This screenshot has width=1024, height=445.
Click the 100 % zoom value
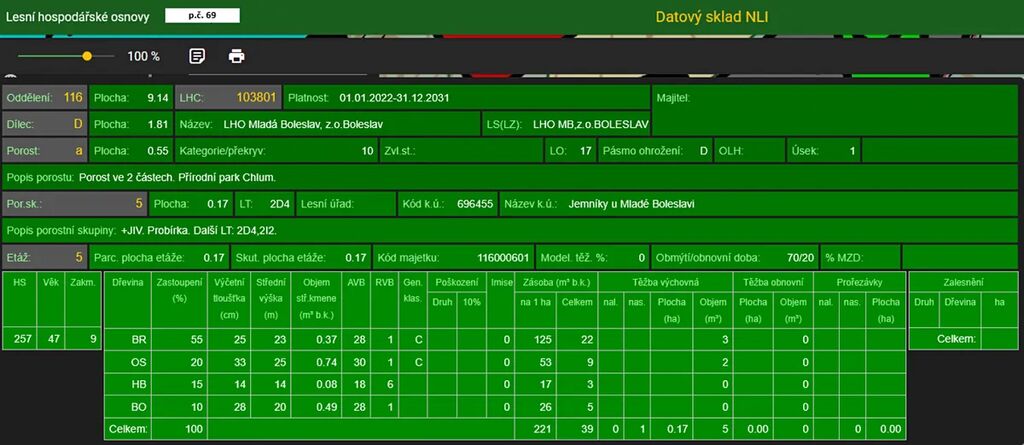(x=143, y=57)
